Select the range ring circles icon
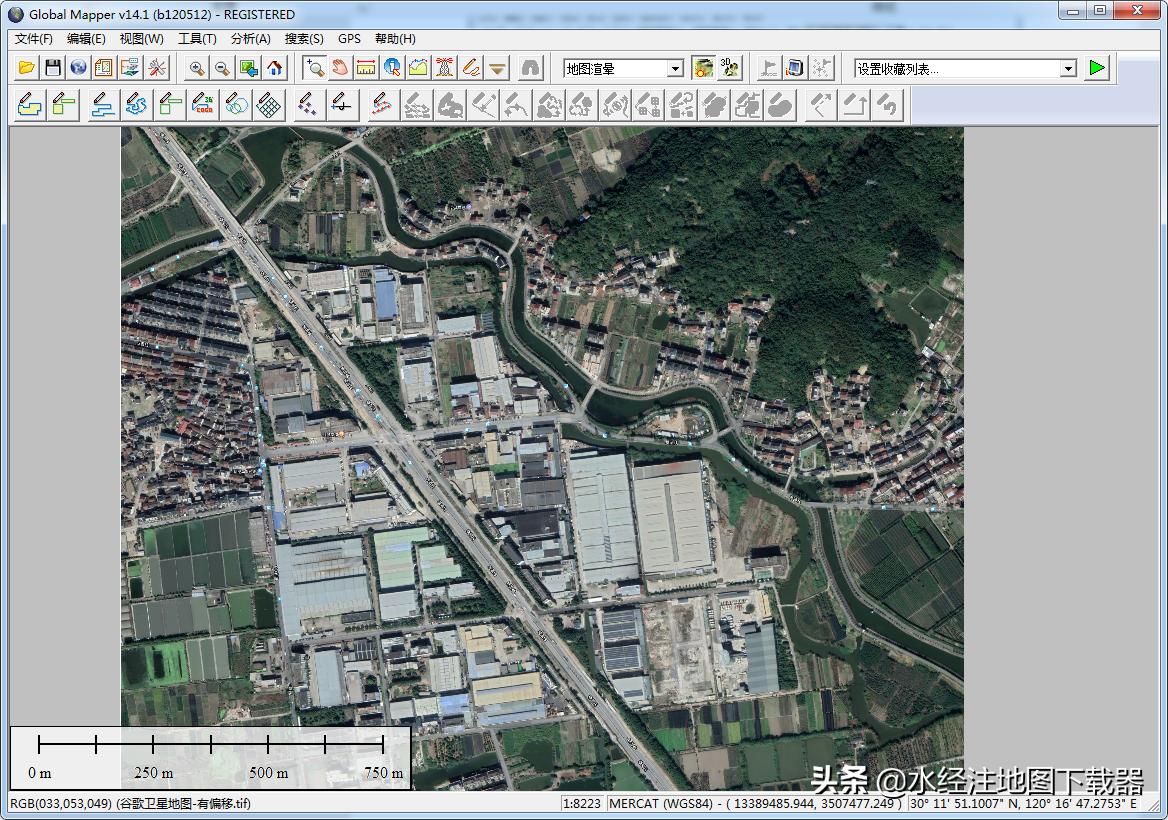Image resolution: width=1168 pixels, height=820 pixels. [x=237, y=105]
